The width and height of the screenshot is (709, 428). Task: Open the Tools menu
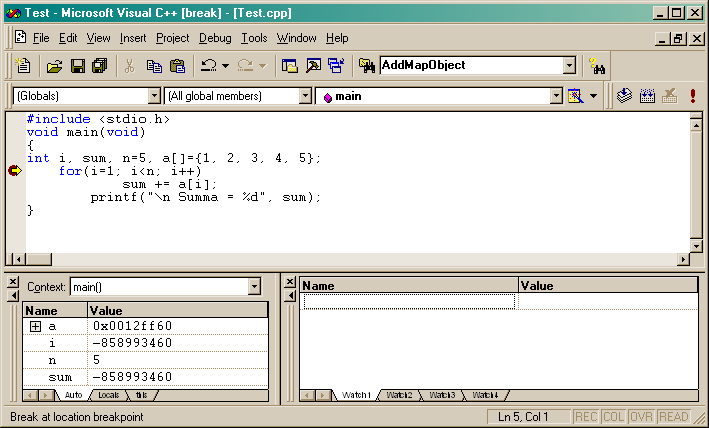tap(254, 38)
